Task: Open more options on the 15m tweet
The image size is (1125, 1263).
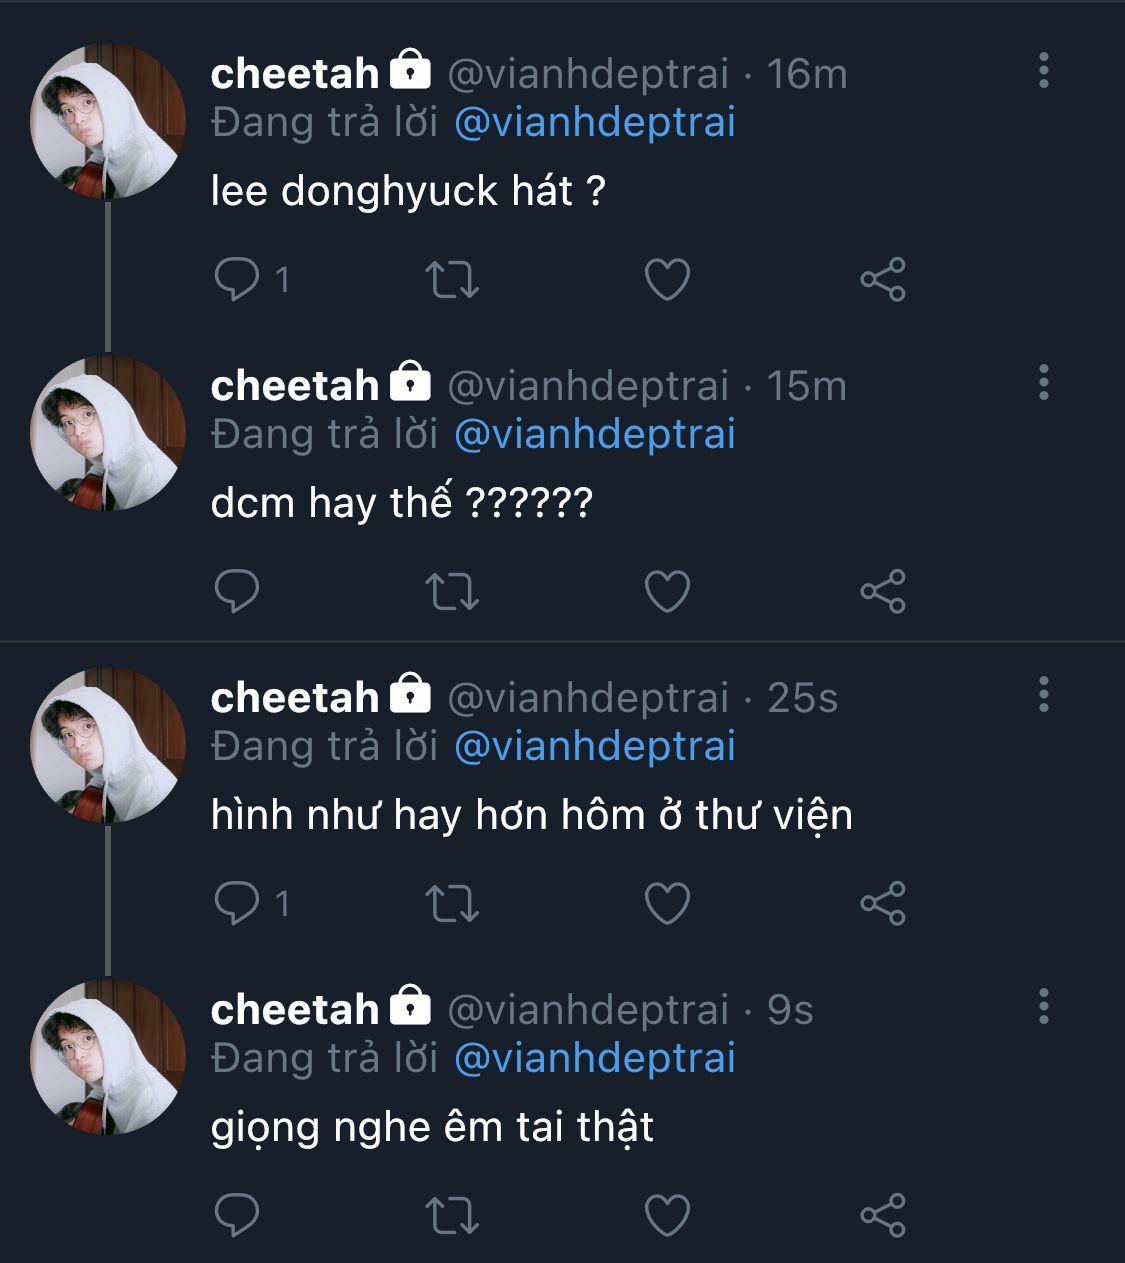Action: point(1043,383)
